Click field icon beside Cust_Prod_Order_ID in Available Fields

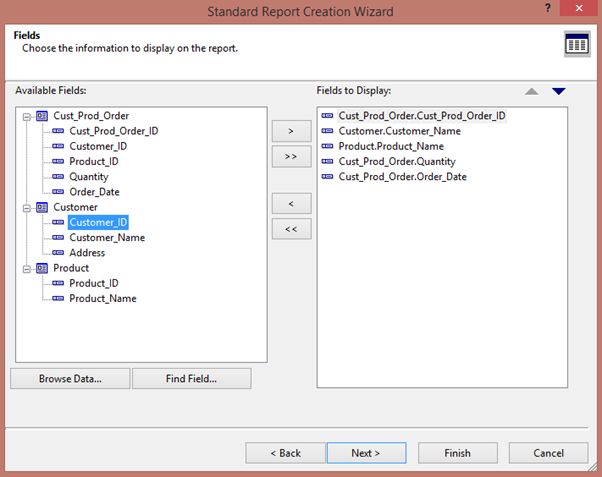point(58,131)
